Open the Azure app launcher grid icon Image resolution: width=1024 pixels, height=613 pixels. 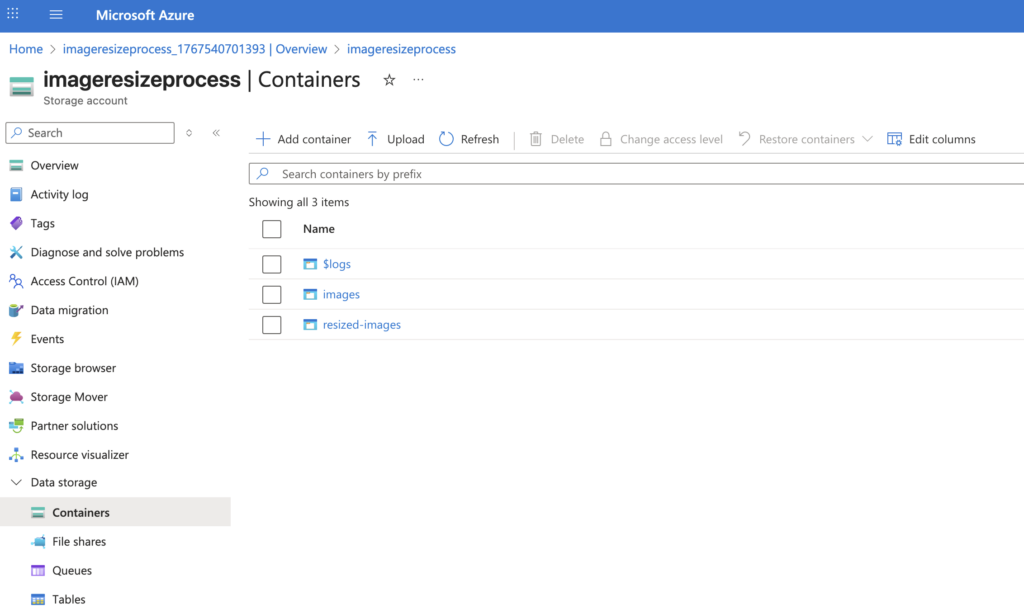point(13,15)
